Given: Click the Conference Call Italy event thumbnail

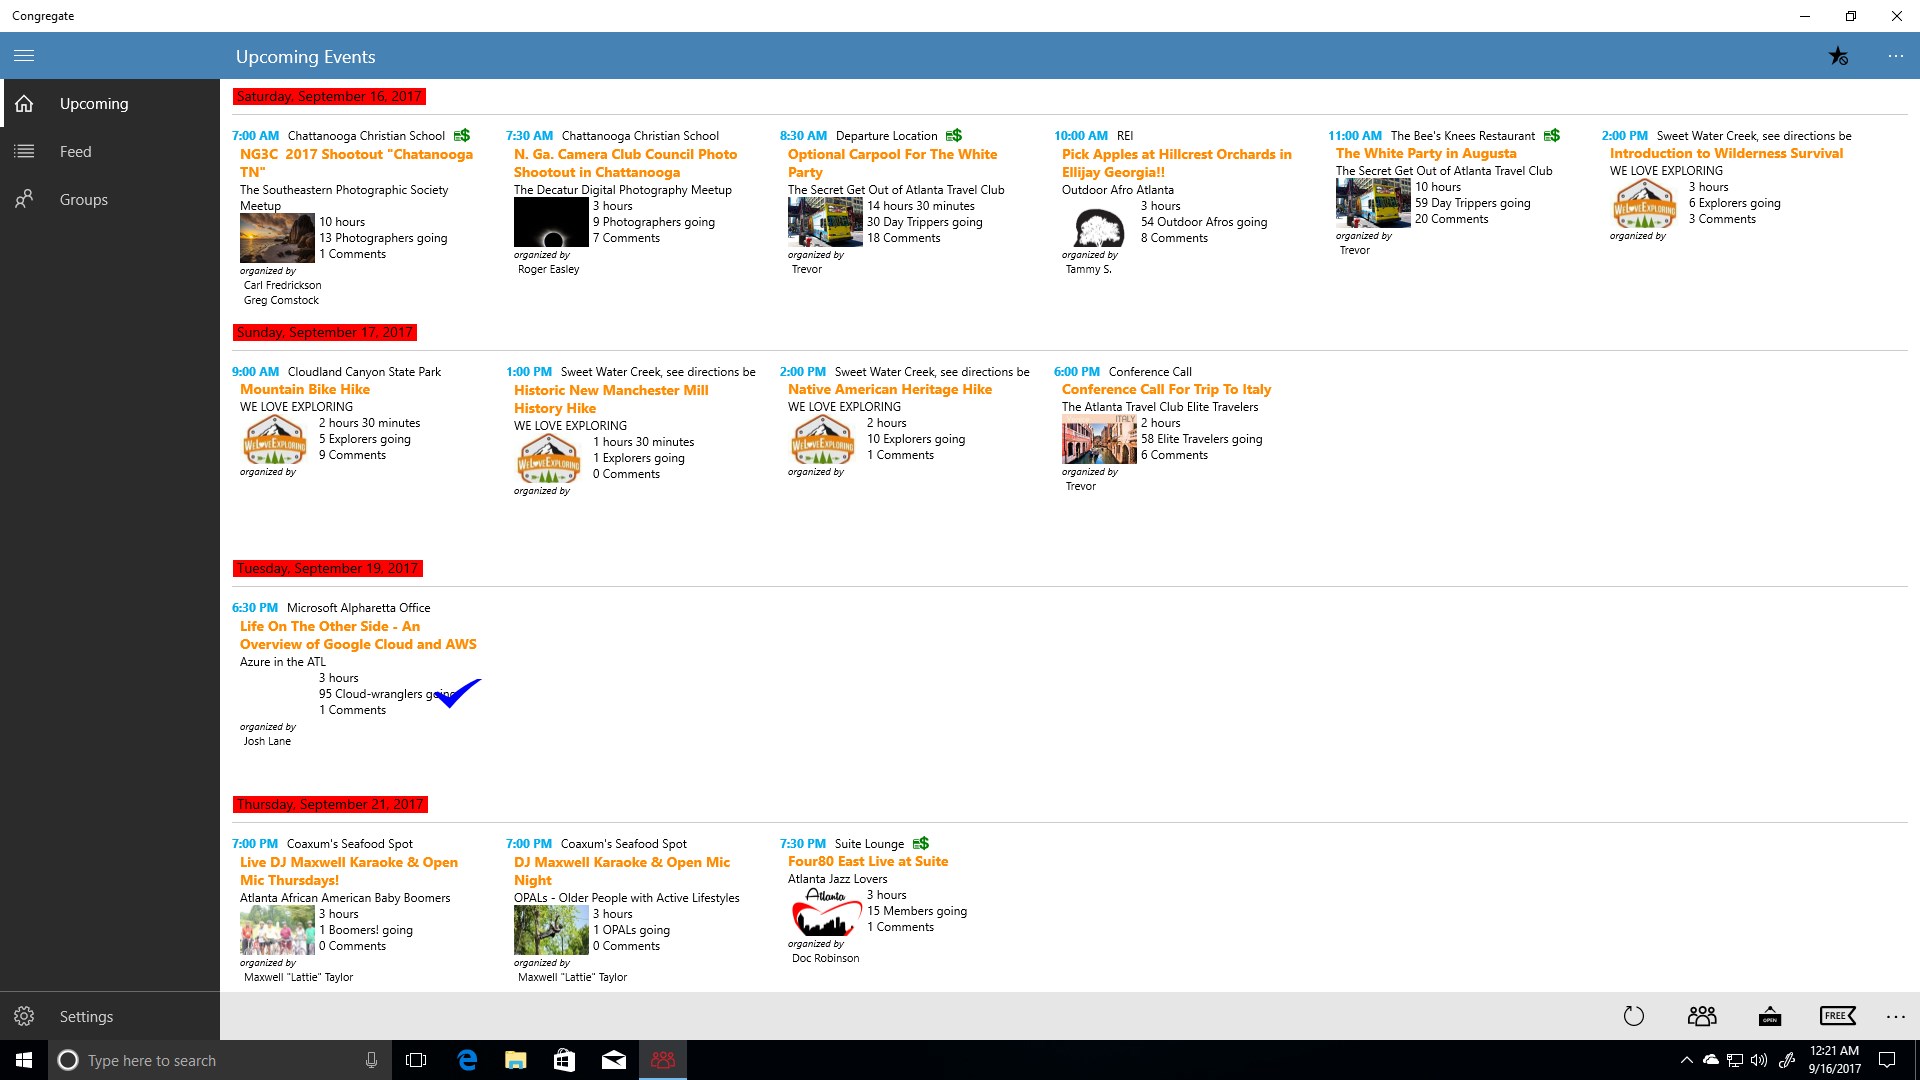Looking at the screenshot, I should [x=1099, y=441].
